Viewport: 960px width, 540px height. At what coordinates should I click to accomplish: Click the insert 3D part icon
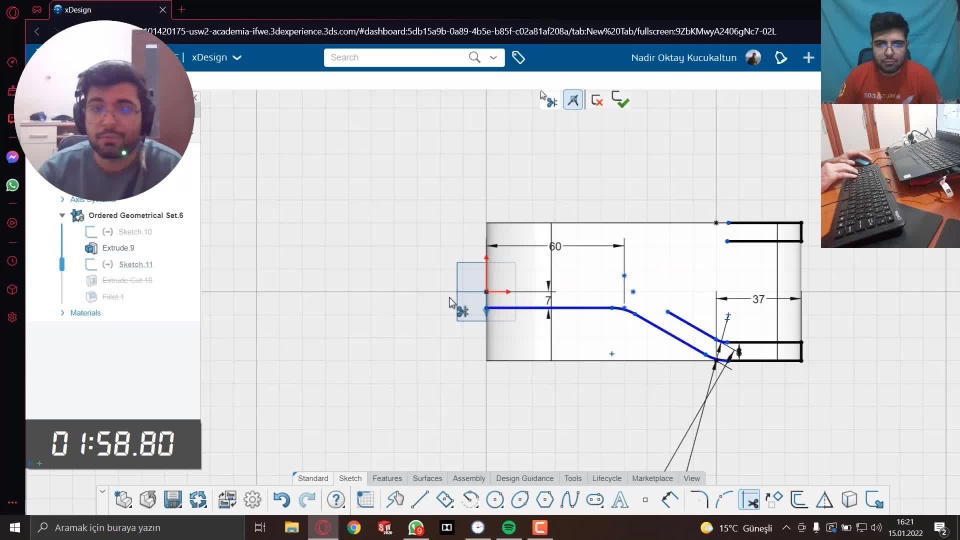[x=148, y=500]
